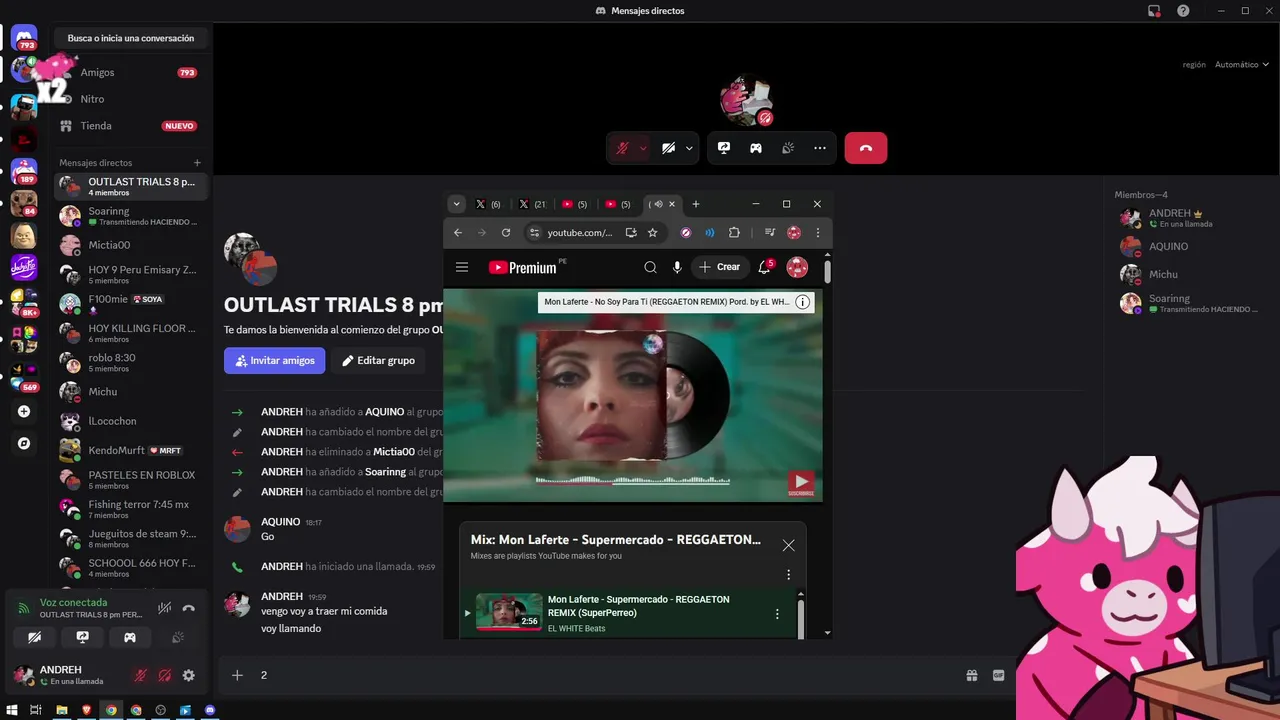Close the Mix Mon Laferte playlist panel
Viewport: 1280px width, 720px height.
tap(789, 545)
